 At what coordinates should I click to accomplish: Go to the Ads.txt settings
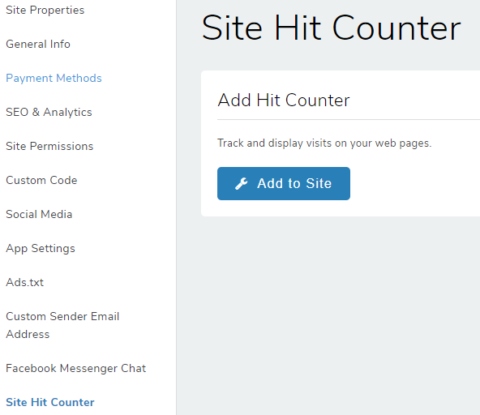pos(25,282)
